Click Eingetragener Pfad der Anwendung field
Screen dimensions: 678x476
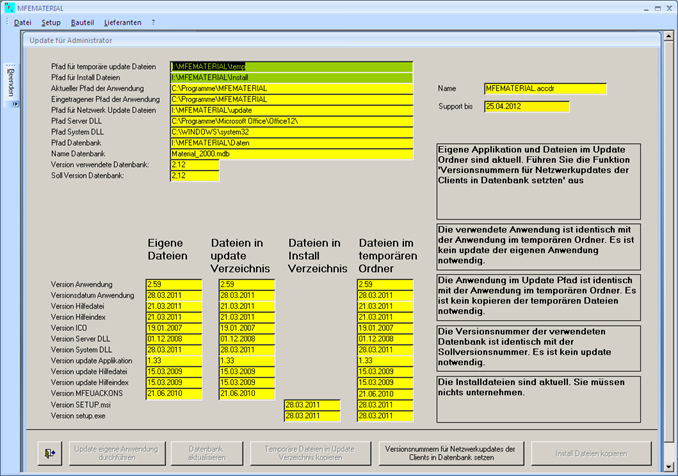pos(292,99)
